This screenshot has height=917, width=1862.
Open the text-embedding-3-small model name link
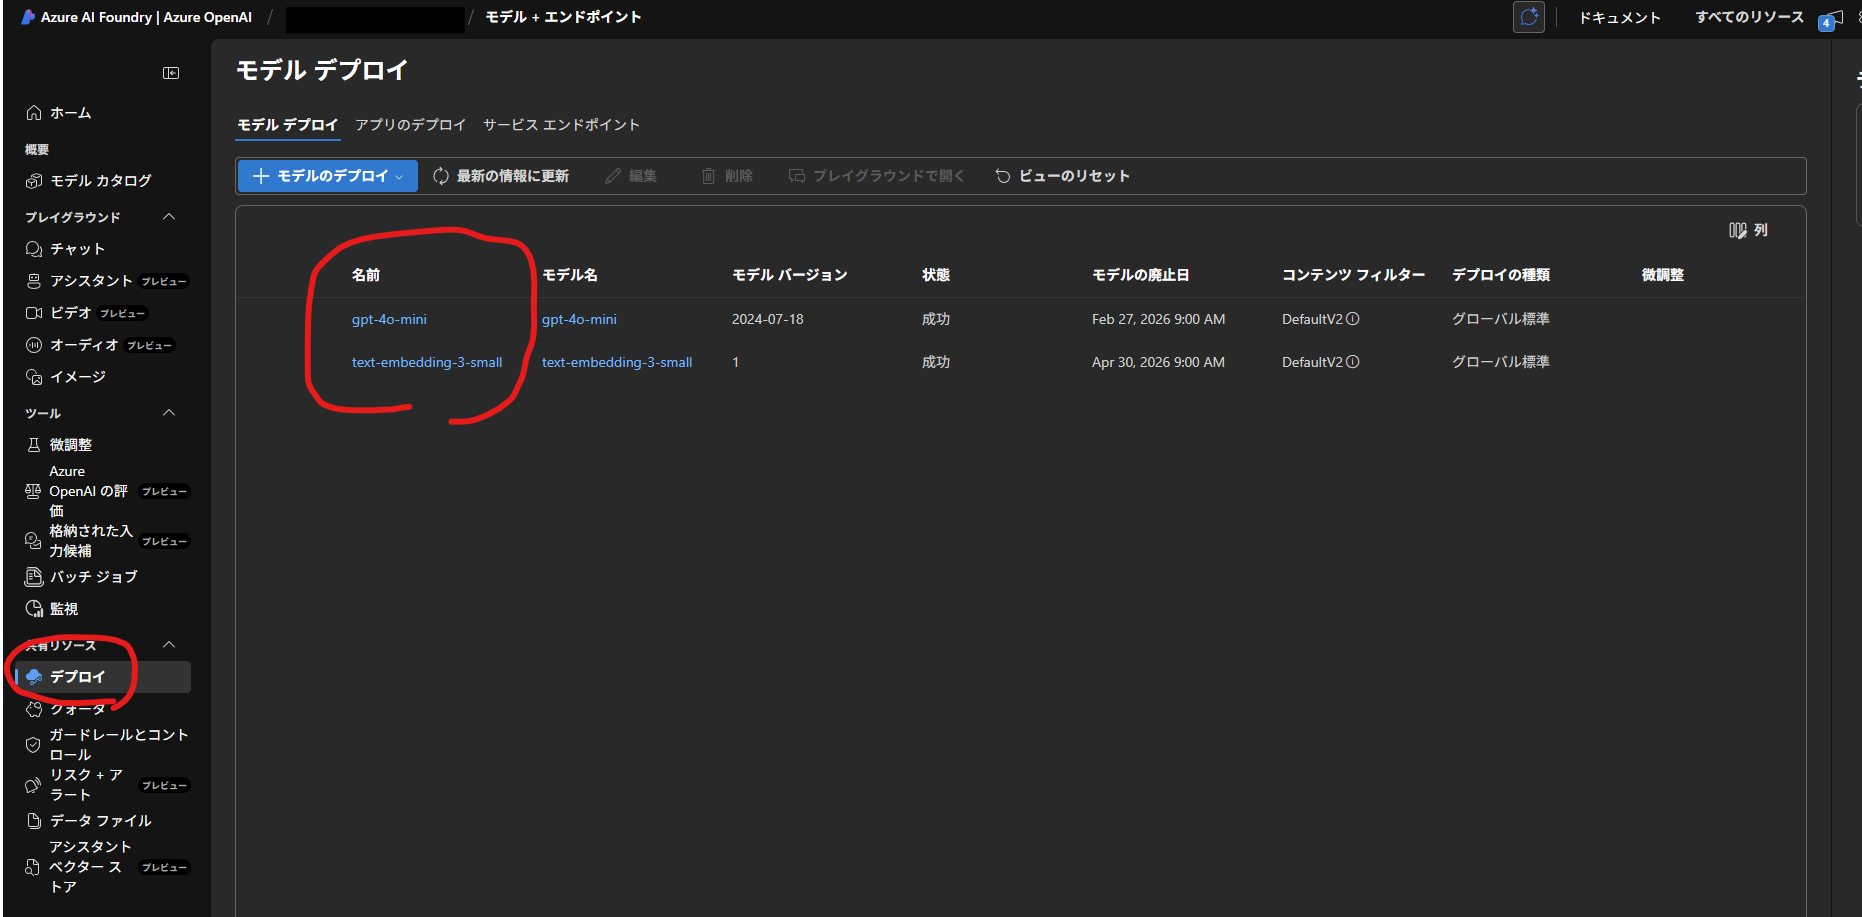pos(617,363)
